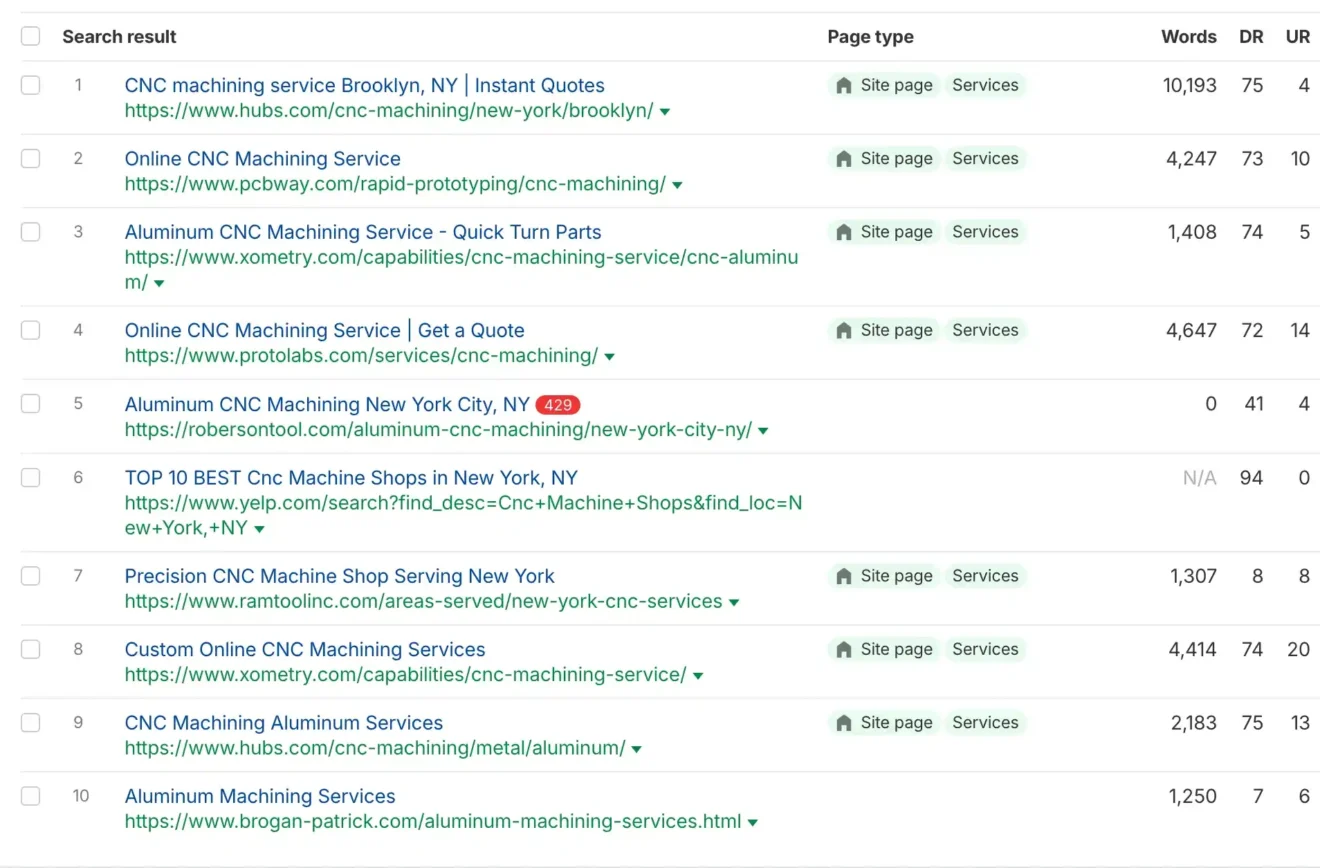Tick checkbox for the Yelp result row
This screenshot has width=1320, height=868.
point(31,478)
